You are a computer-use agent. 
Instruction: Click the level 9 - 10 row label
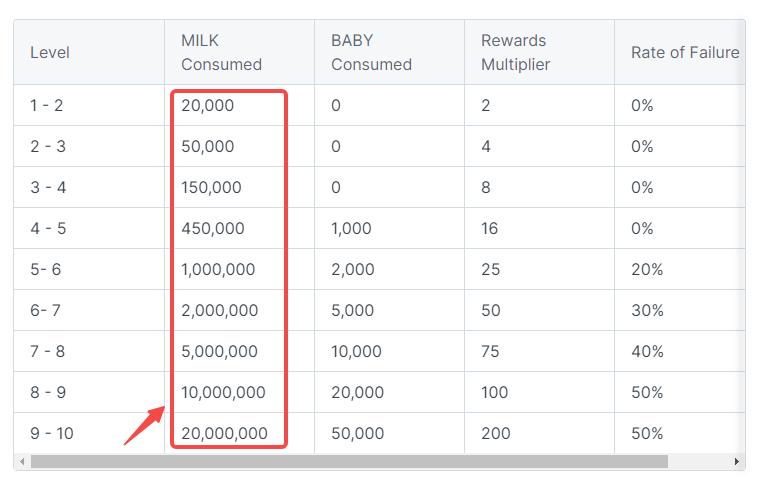tap(52, 433)
